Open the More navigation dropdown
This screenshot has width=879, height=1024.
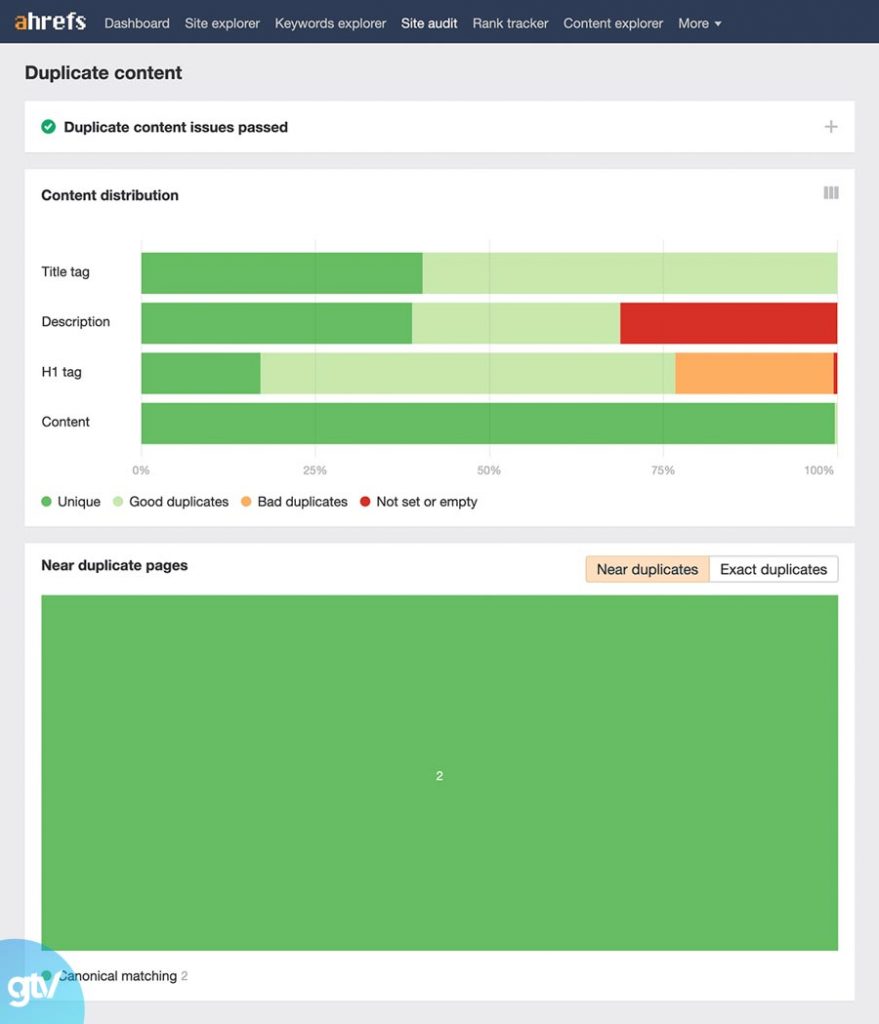click(699, 23)
